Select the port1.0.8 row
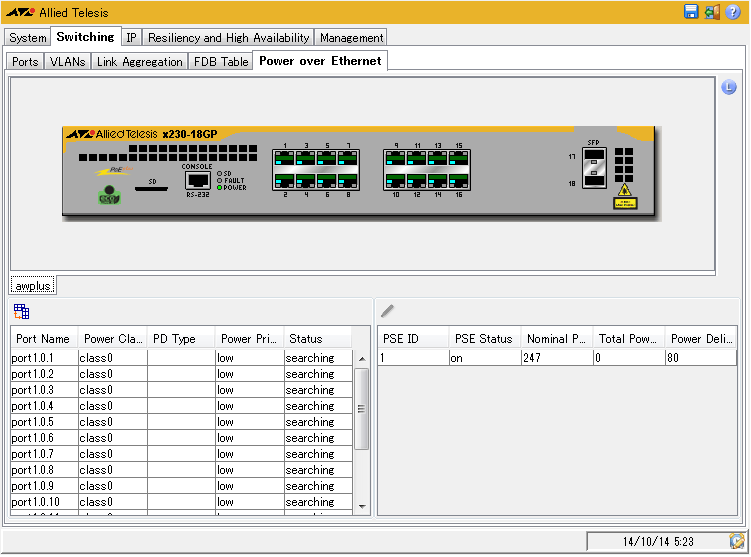 tap(182, 470)
